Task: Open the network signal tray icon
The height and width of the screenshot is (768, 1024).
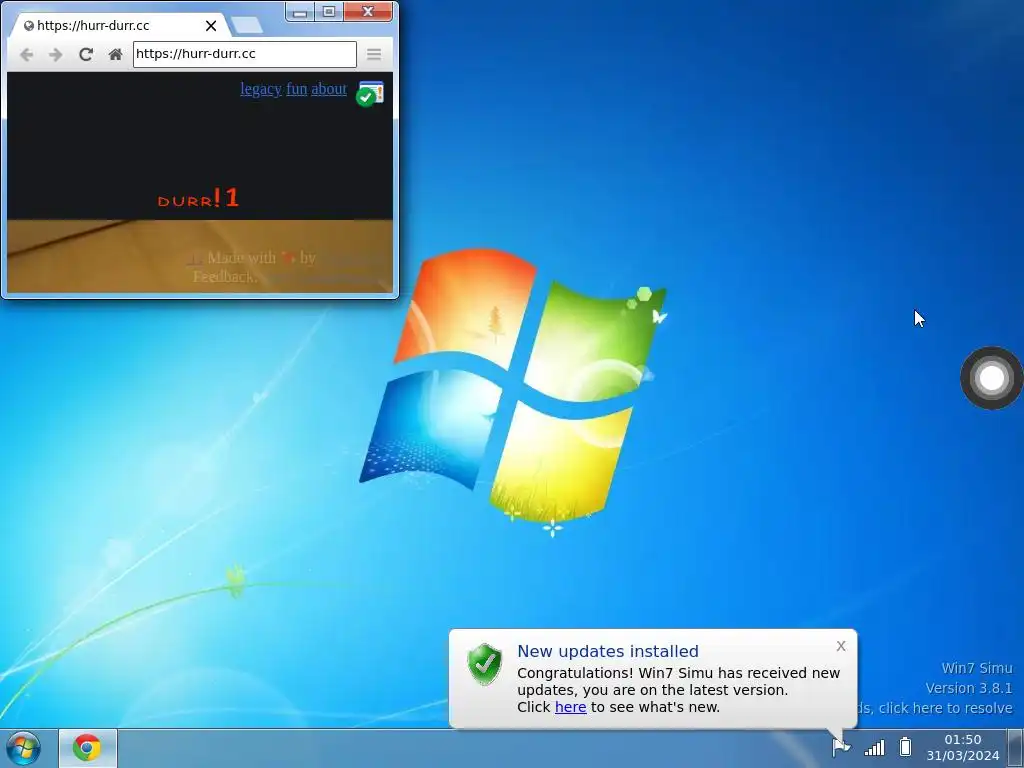Action: (874, 748)
